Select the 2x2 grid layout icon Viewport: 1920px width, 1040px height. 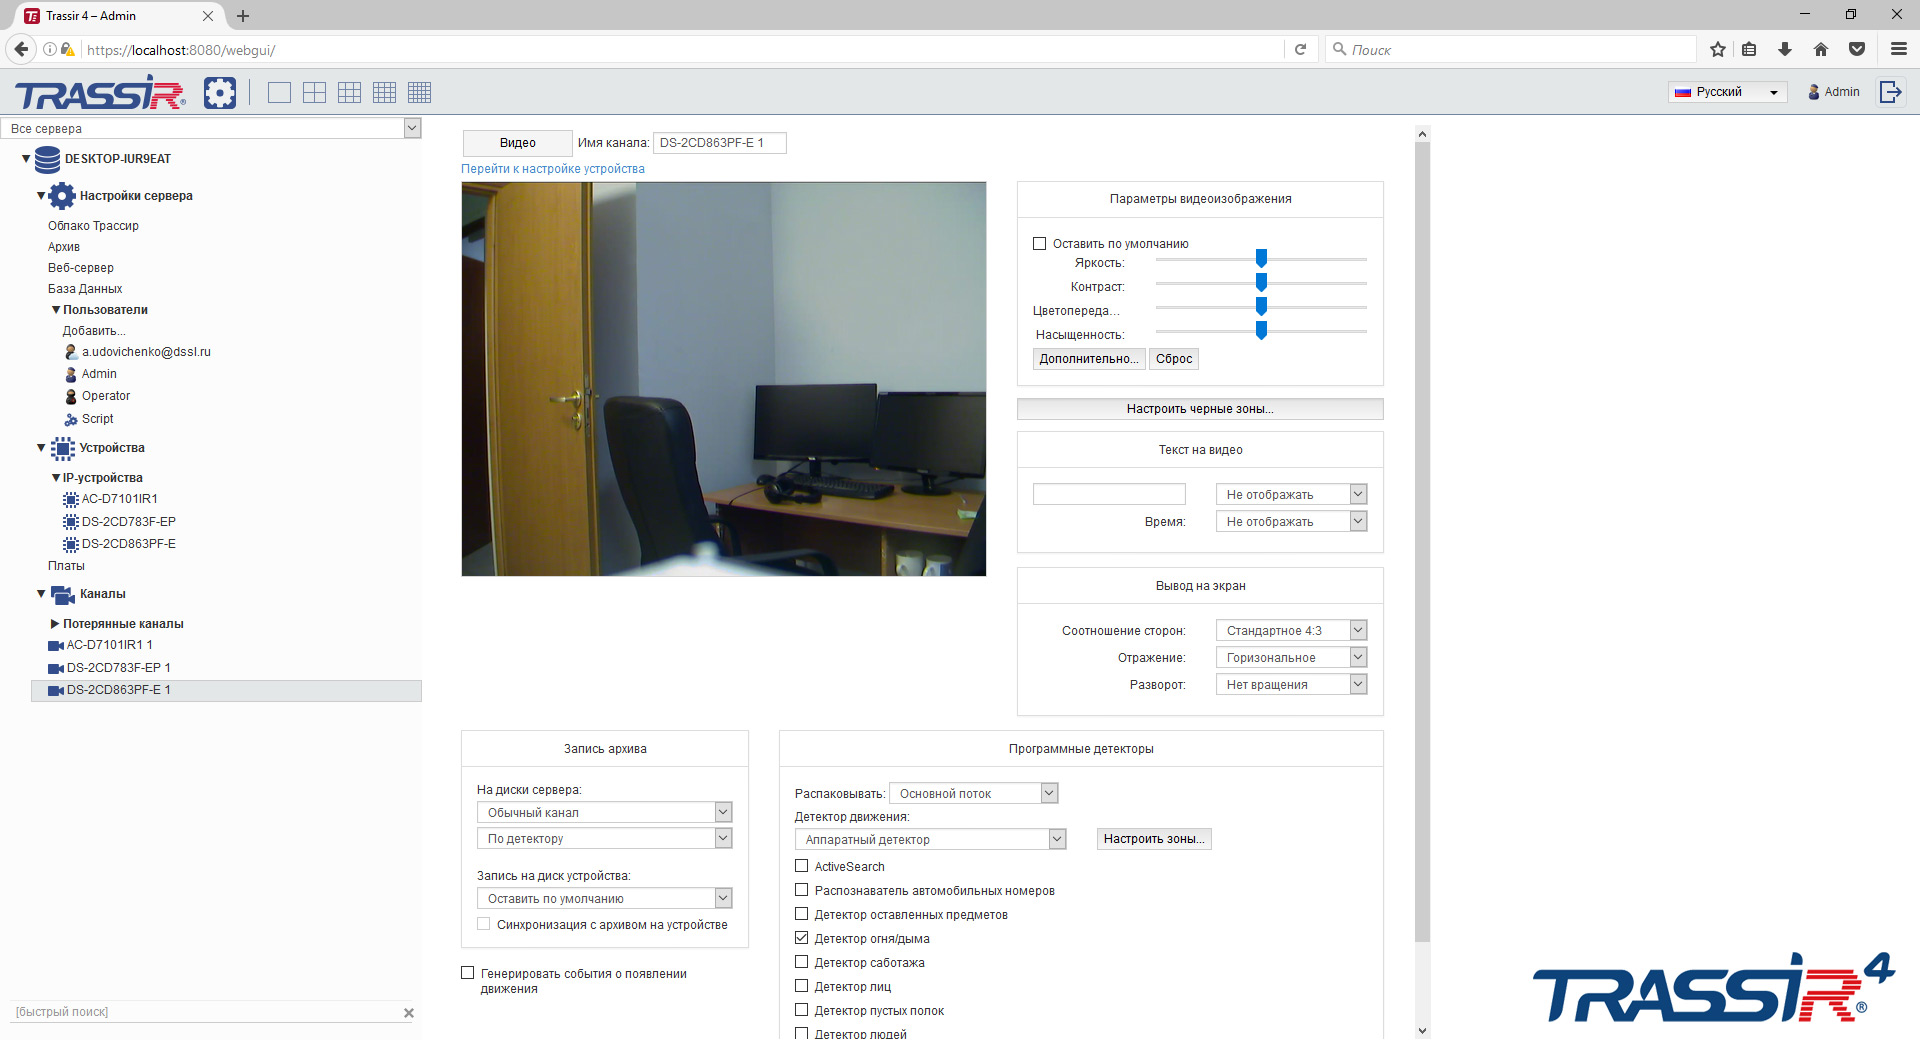314,92
